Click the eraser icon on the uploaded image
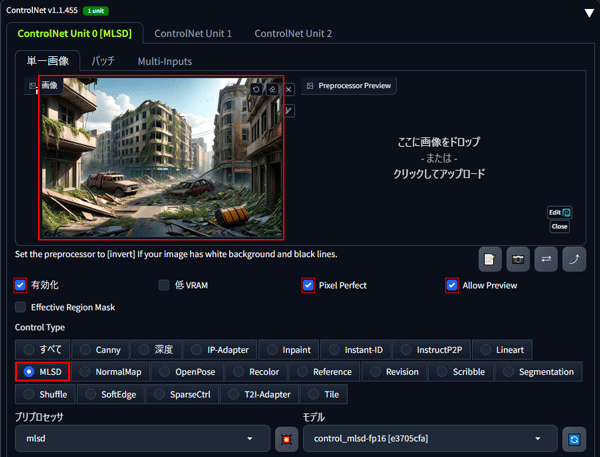The height and width of the screenshot is (457, 600). [272, 90]
